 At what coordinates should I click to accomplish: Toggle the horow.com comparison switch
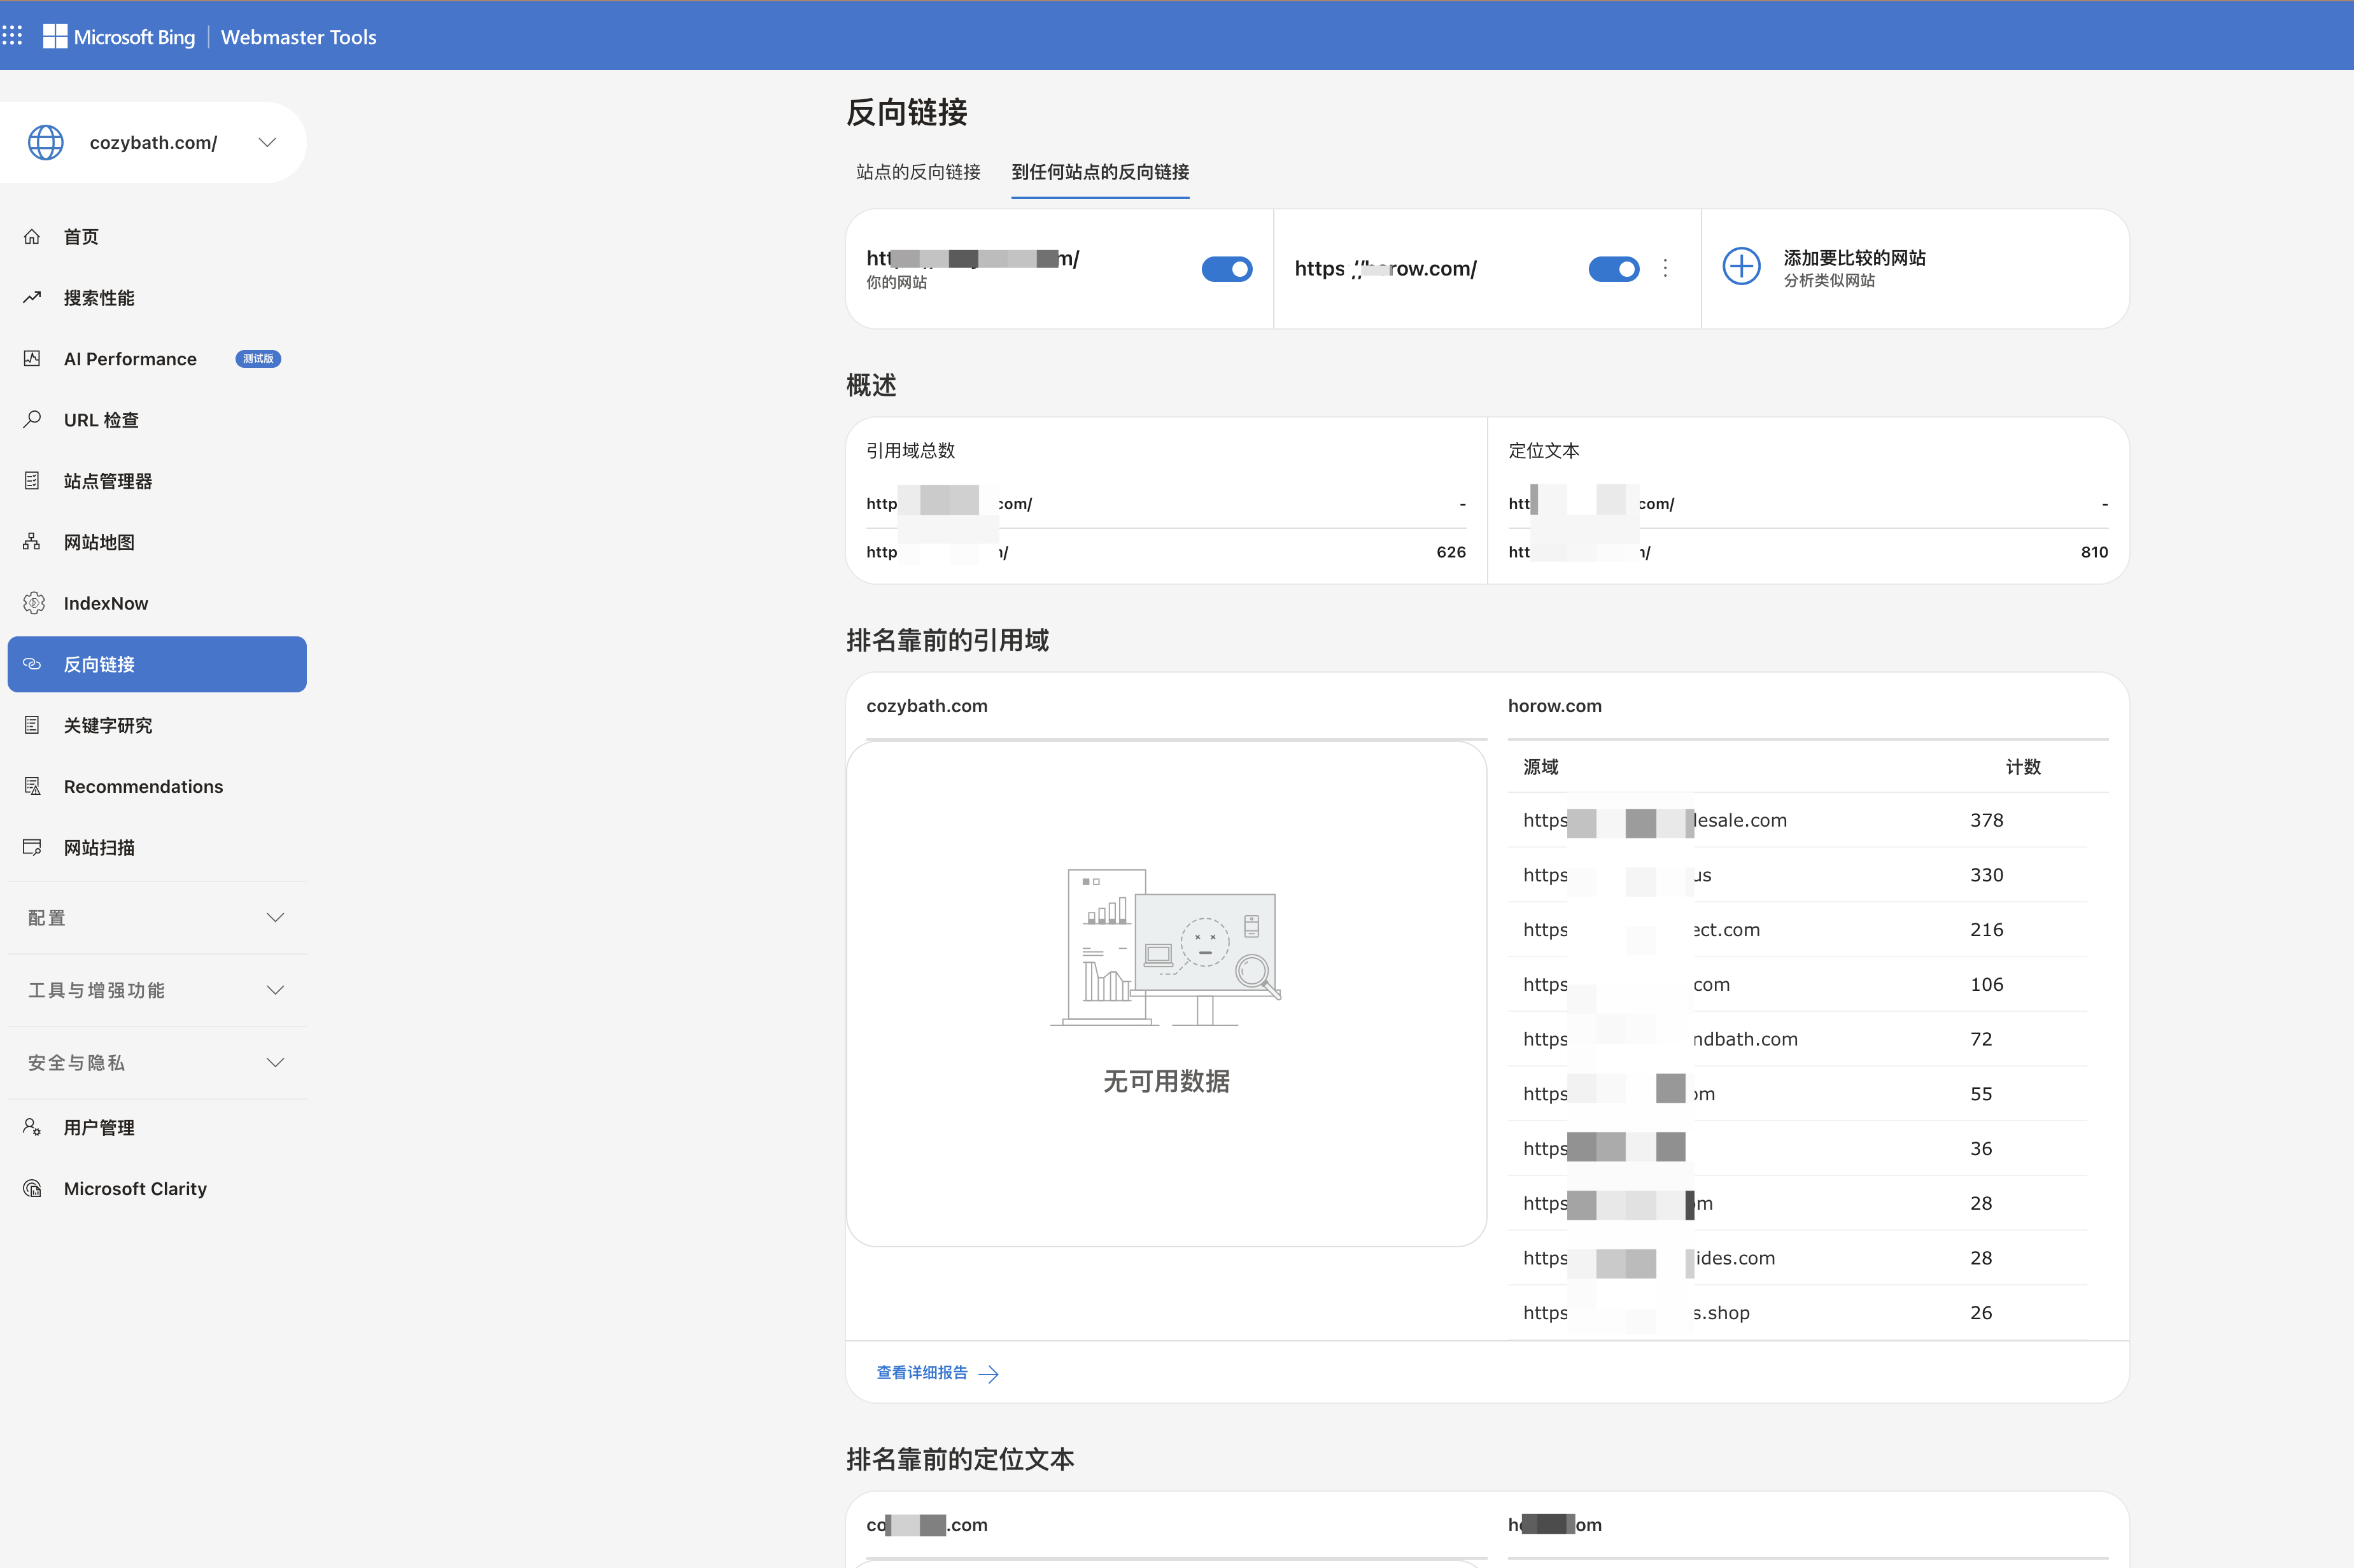(1613, 268)
